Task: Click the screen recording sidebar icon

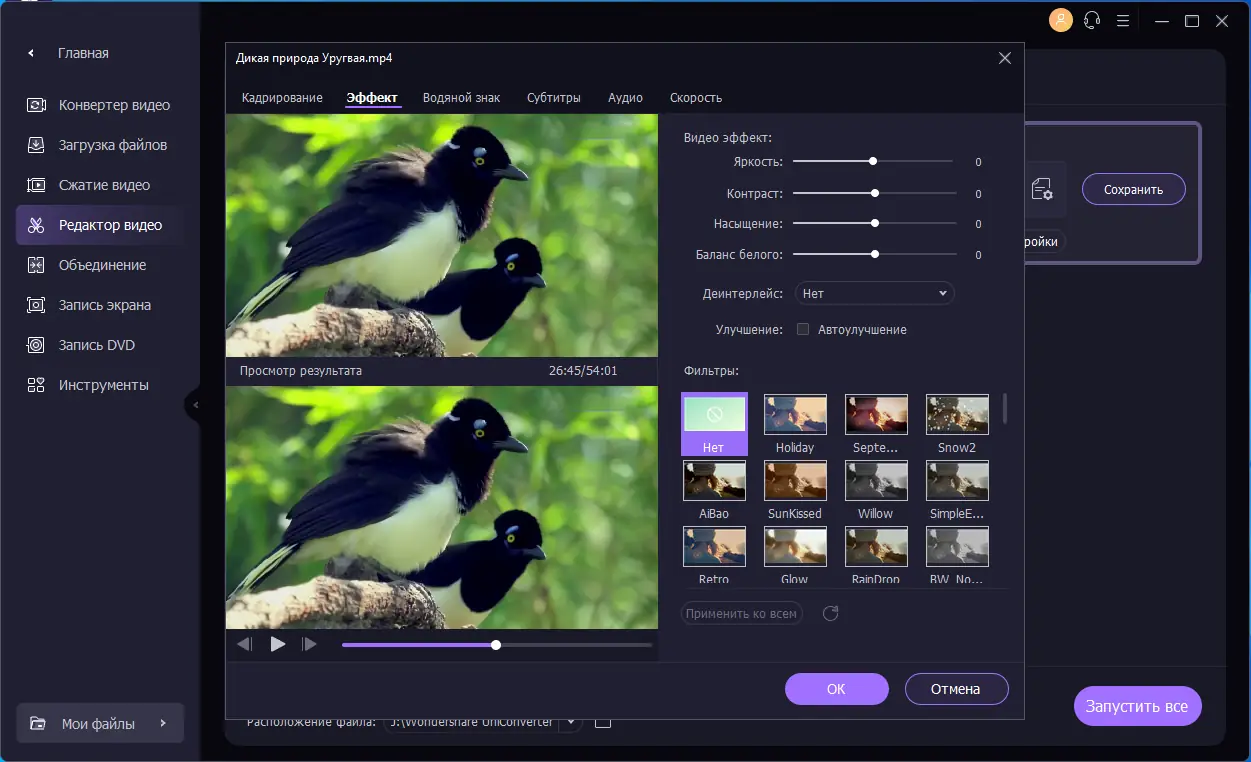Action: [x=36, y=305]
